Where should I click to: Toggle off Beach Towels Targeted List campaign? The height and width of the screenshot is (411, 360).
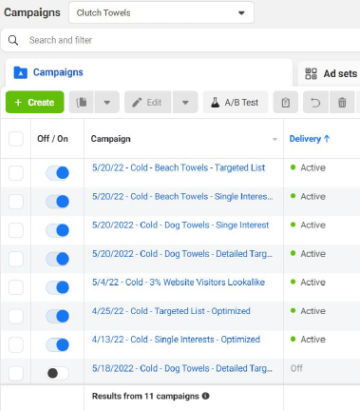57,173
